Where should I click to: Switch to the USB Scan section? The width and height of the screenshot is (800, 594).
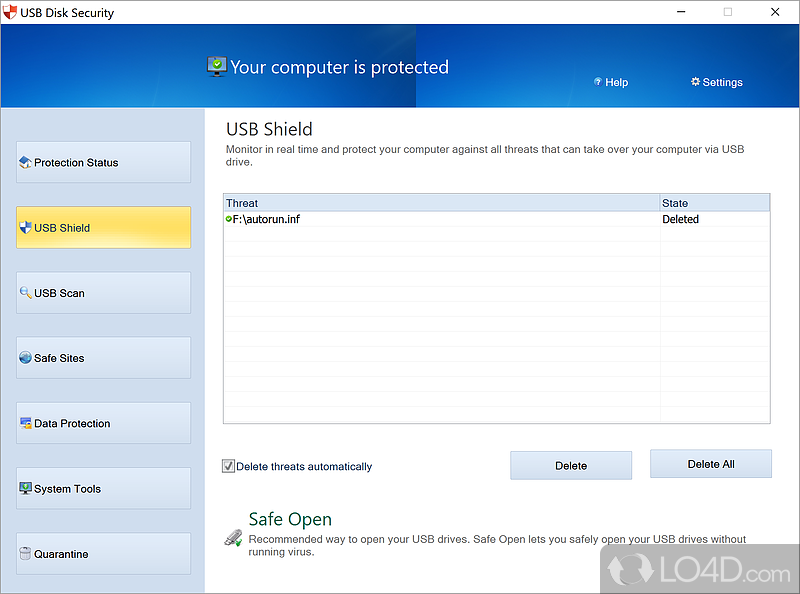point(104,293)
